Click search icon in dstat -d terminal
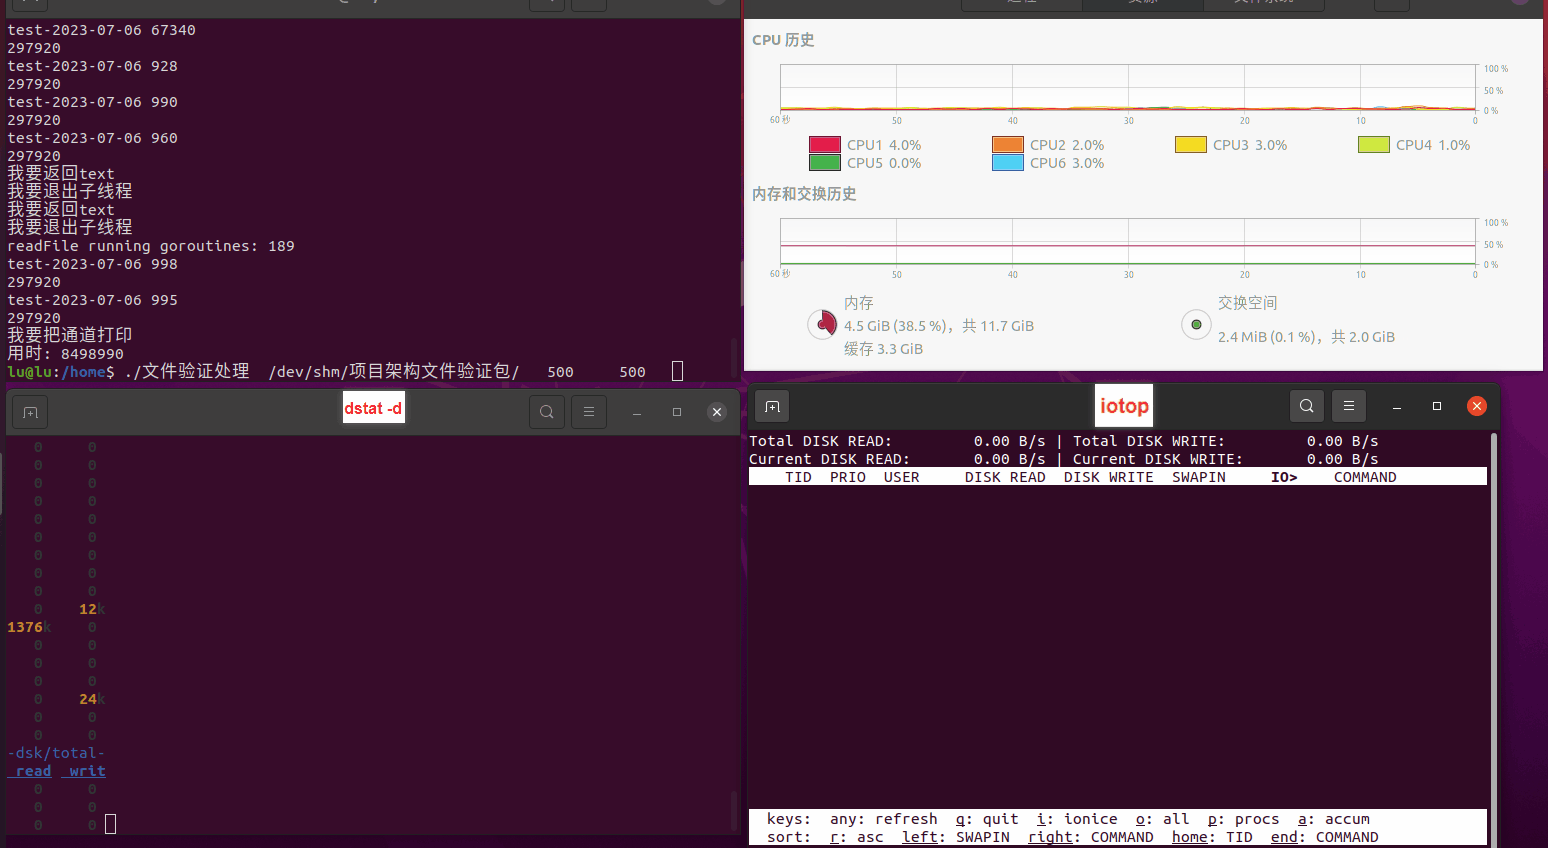The height and width of the screenshot is (848, 1548). click(x=546, y=412)
